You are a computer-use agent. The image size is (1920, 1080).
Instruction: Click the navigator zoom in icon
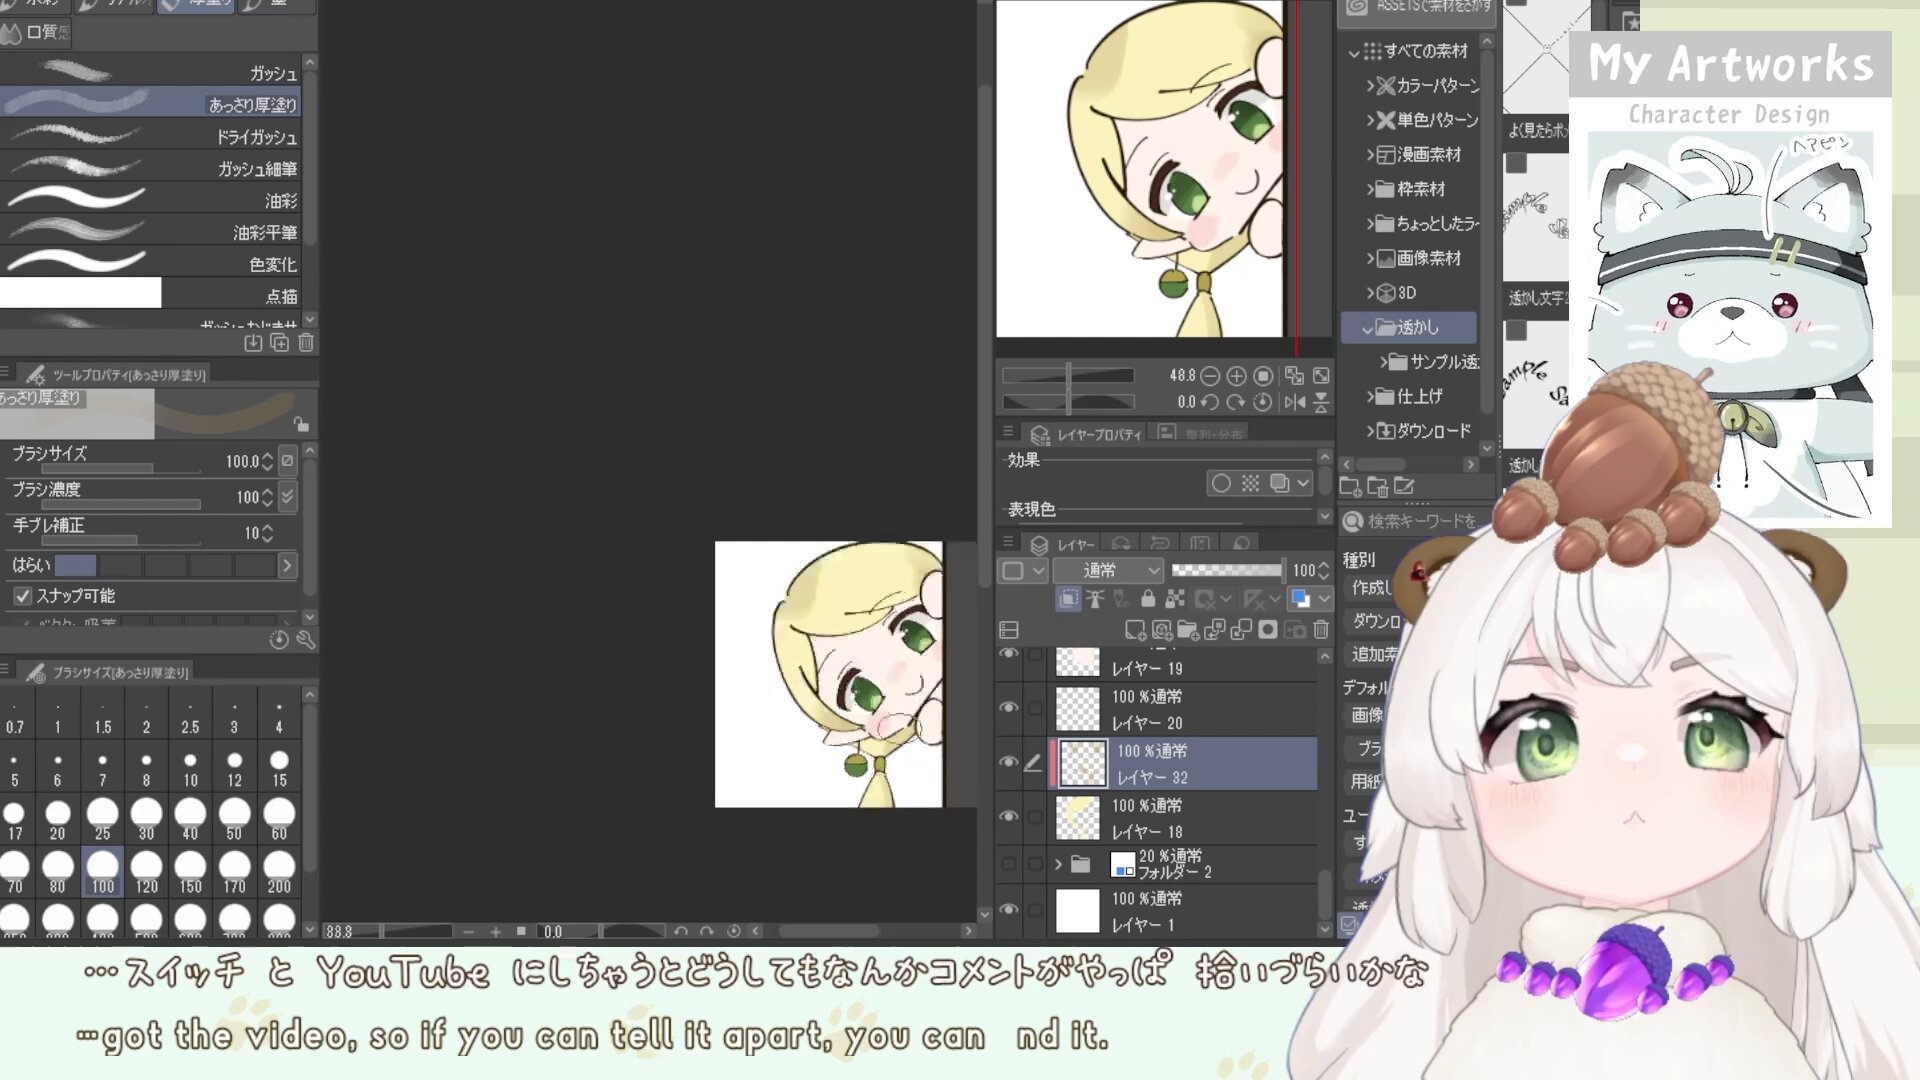(1237, 376)
